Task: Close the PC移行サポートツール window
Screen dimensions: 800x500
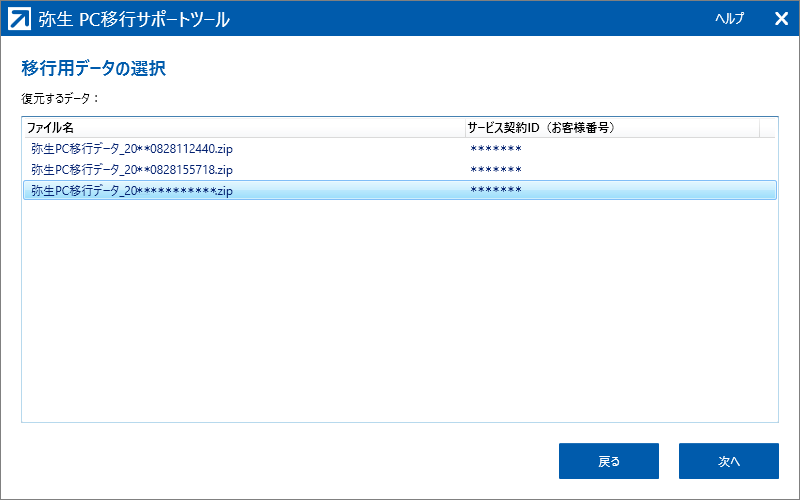Action: click(781, 18)
